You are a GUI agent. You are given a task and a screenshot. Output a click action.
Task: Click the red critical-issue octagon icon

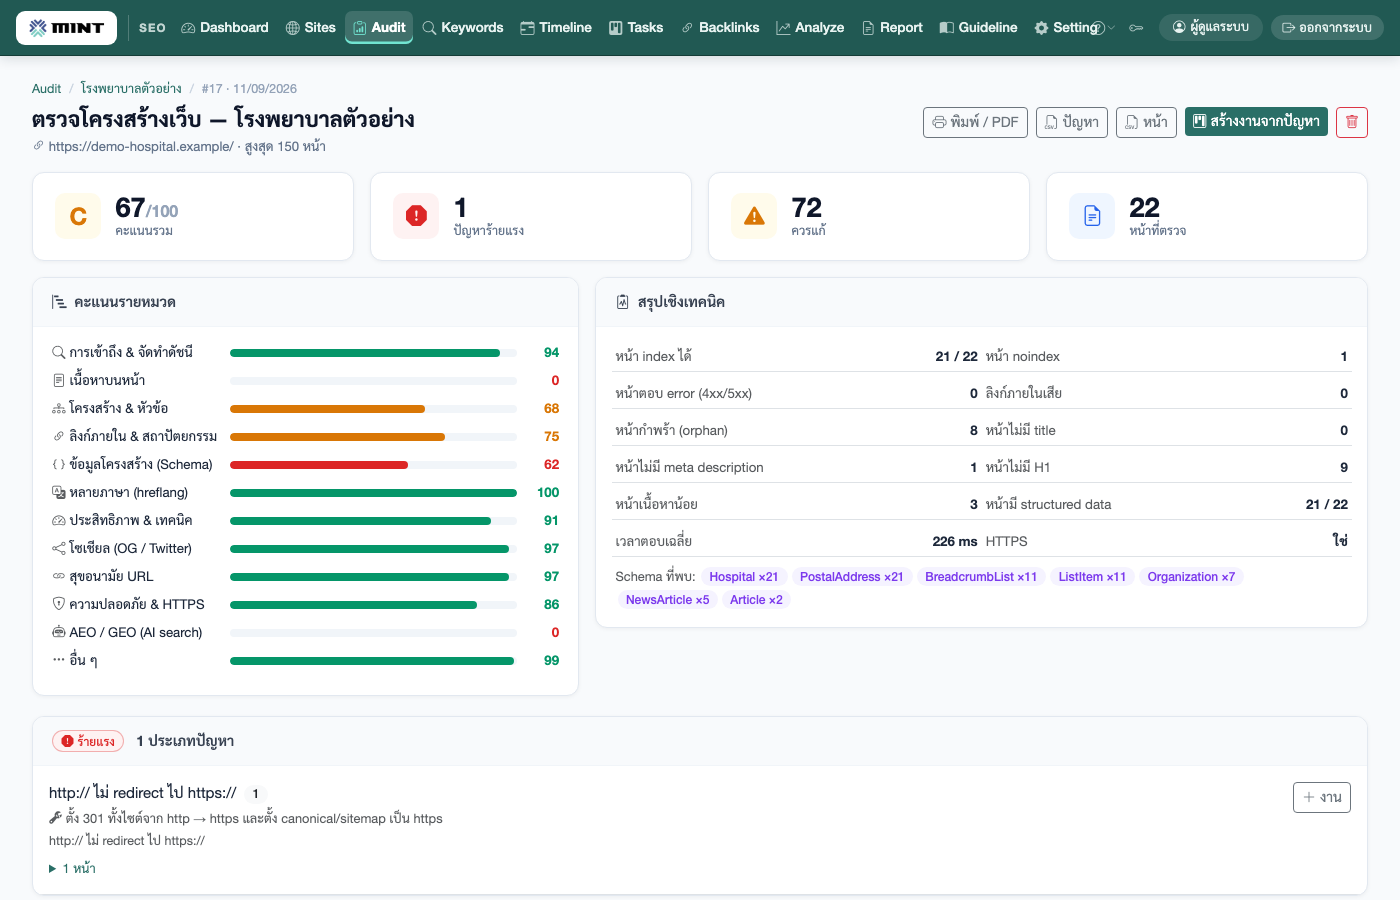point(416,216)
